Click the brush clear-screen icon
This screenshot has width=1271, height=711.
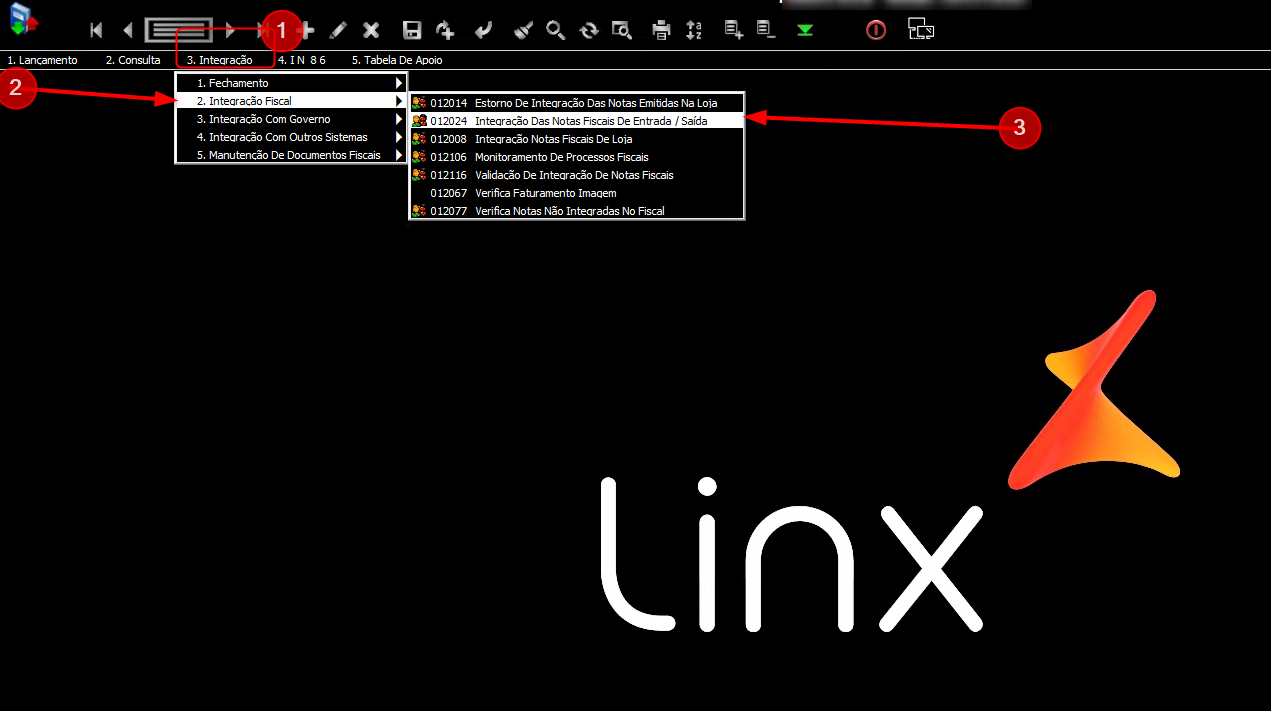[x=523, y=31]
